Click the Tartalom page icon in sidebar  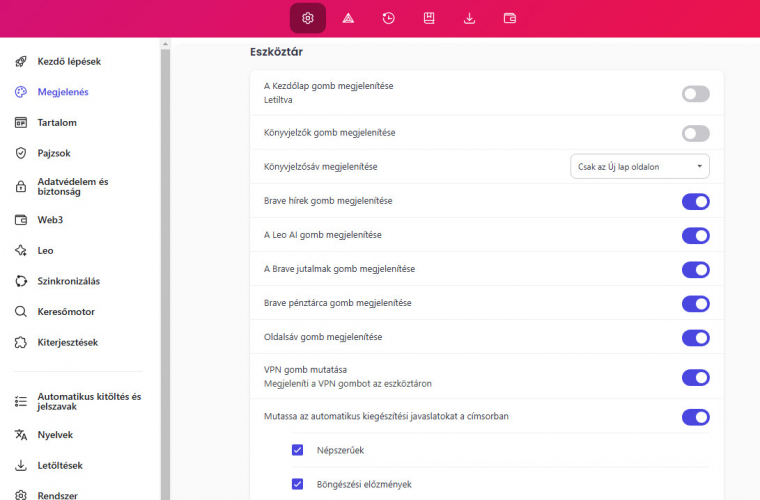tap(21, 123)
